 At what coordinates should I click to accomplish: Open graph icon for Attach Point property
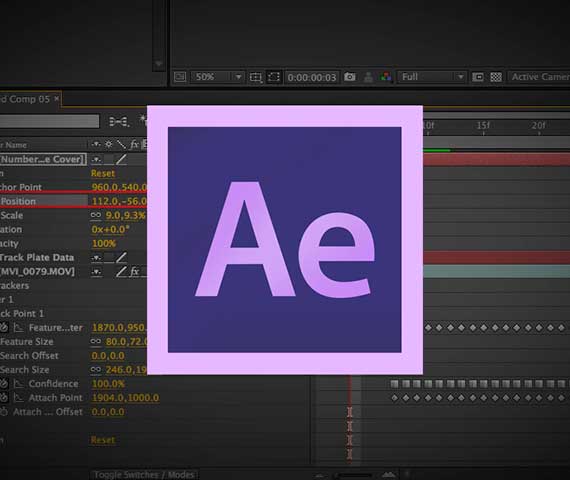click(18, 398)
